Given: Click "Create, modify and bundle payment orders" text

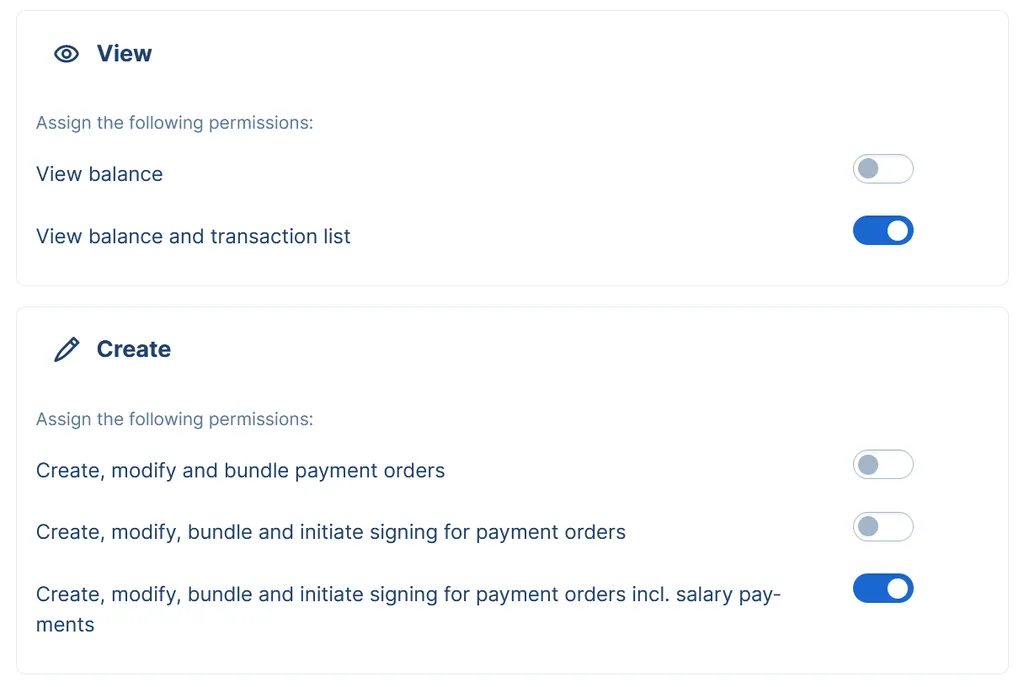Looking at the screenshot, I should 240,471.
